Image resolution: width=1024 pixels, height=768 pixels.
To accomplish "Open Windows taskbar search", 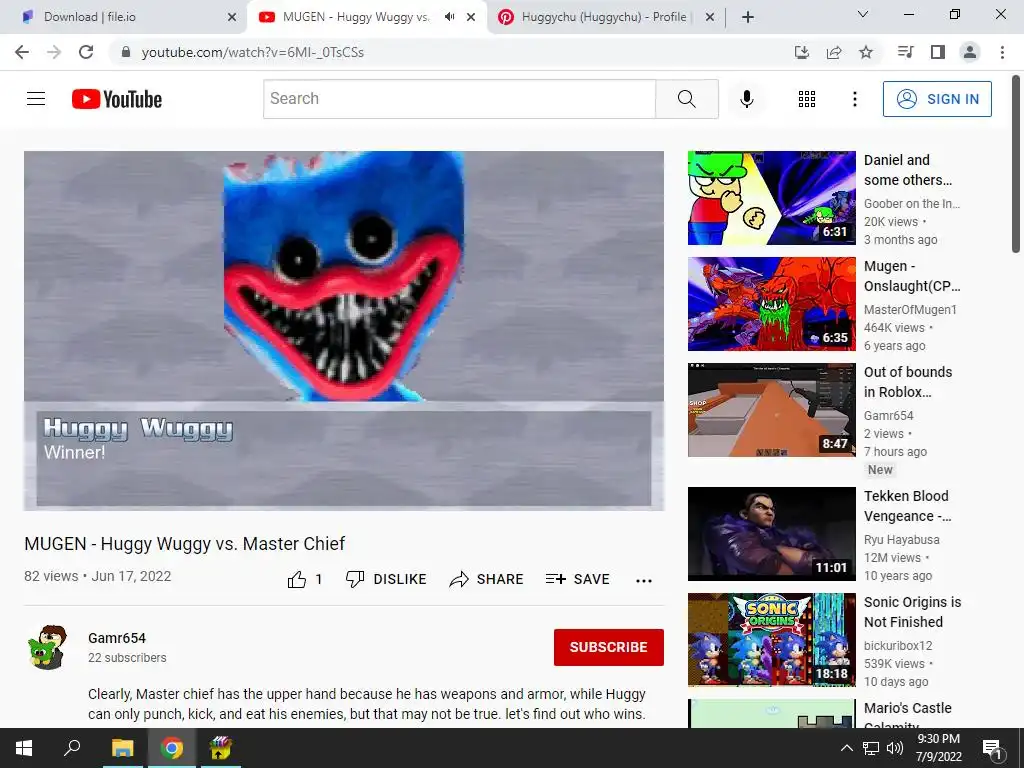I will [72, 748].
